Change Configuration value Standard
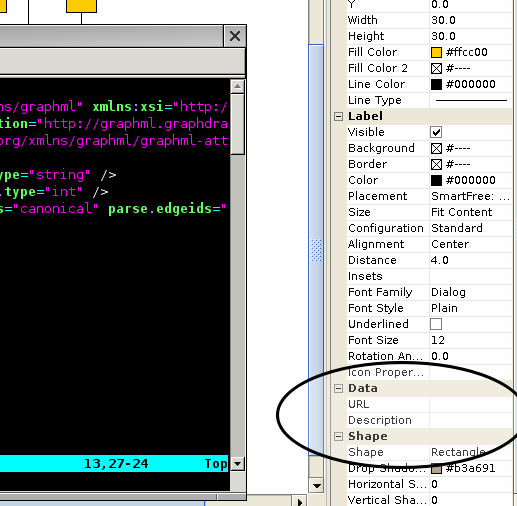The image size is (517, 506). pyautogui.click(x=471, y=228)
